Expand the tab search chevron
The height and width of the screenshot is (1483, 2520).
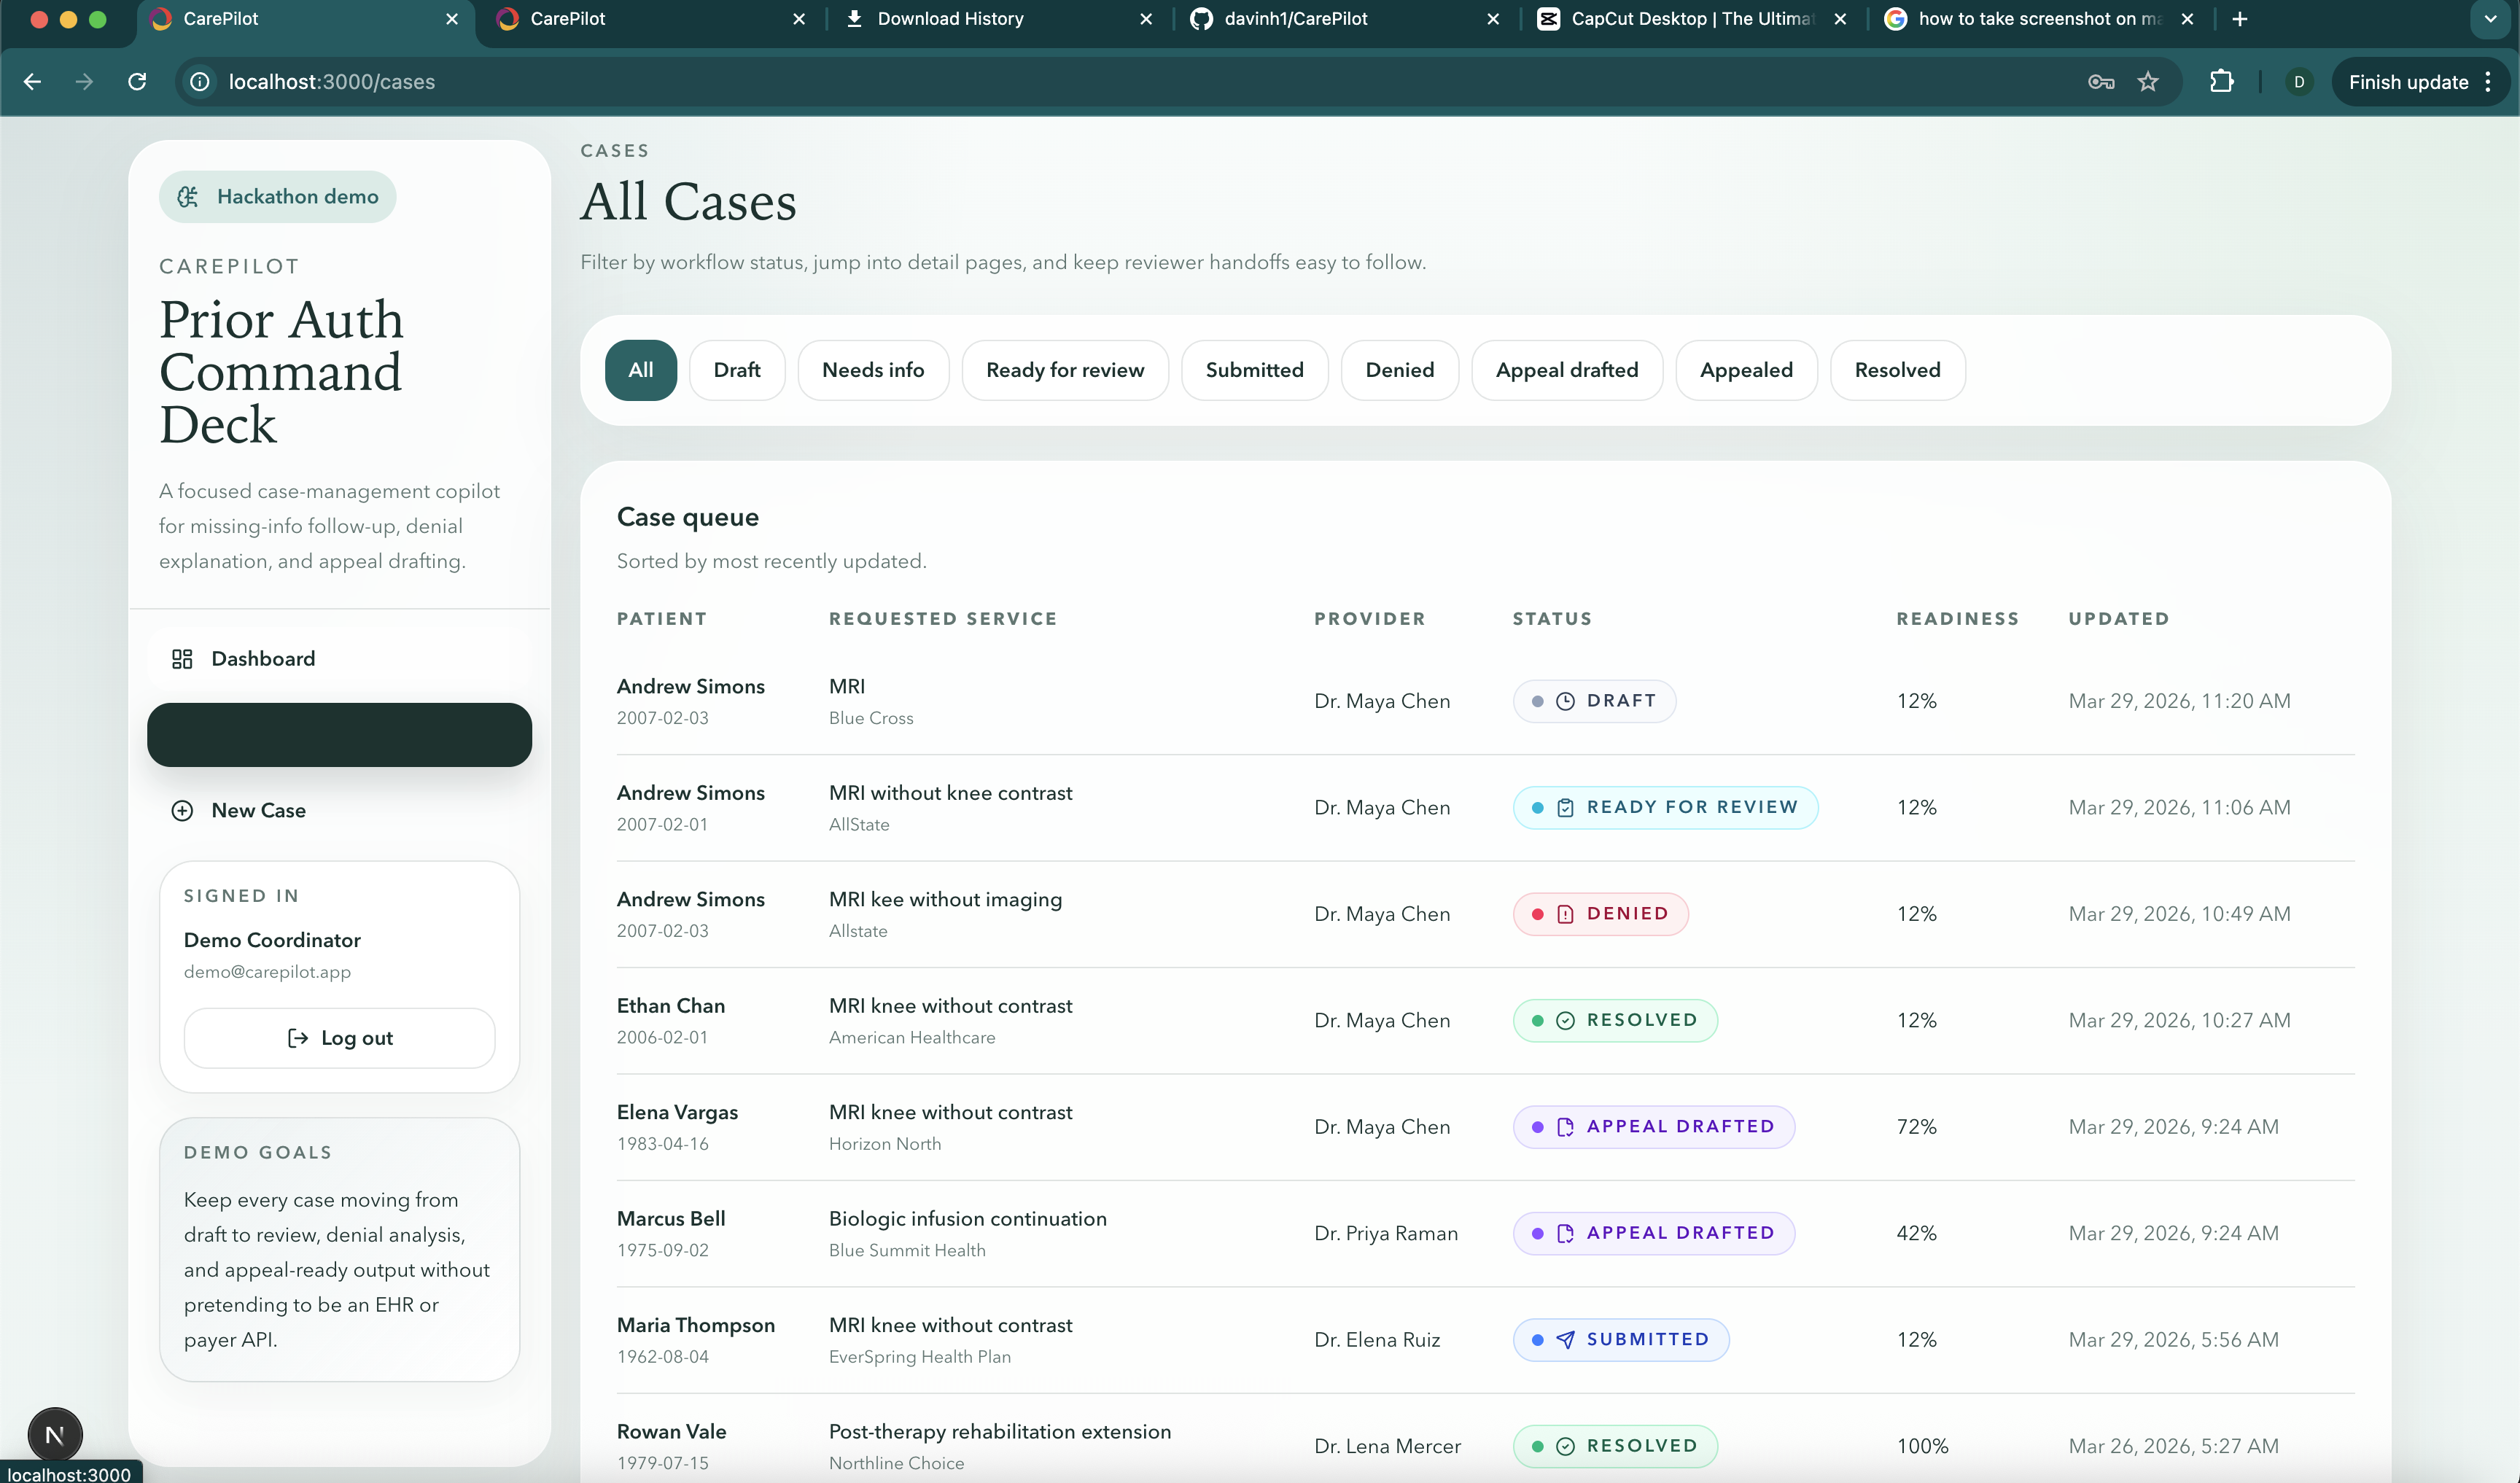[x=2490, y=19]
